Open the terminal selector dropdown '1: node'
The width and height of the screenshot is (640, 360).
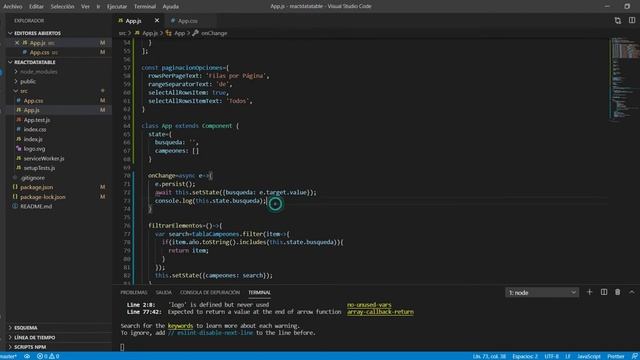[542, 293]
